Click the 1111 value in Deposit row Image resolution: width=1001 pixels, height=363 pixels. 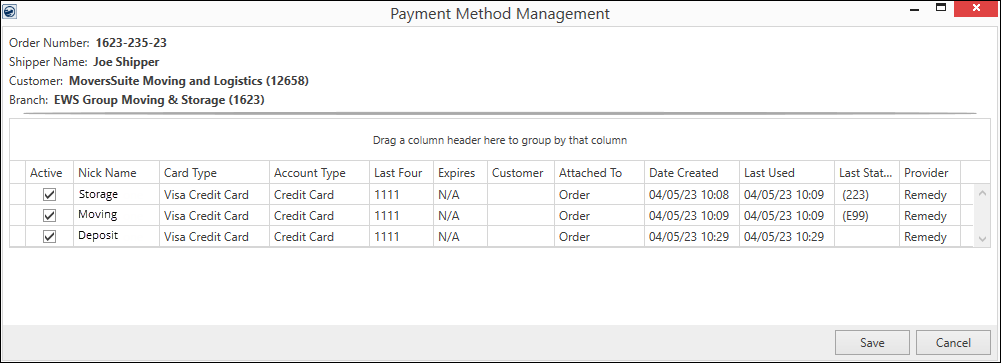[387, 237]
